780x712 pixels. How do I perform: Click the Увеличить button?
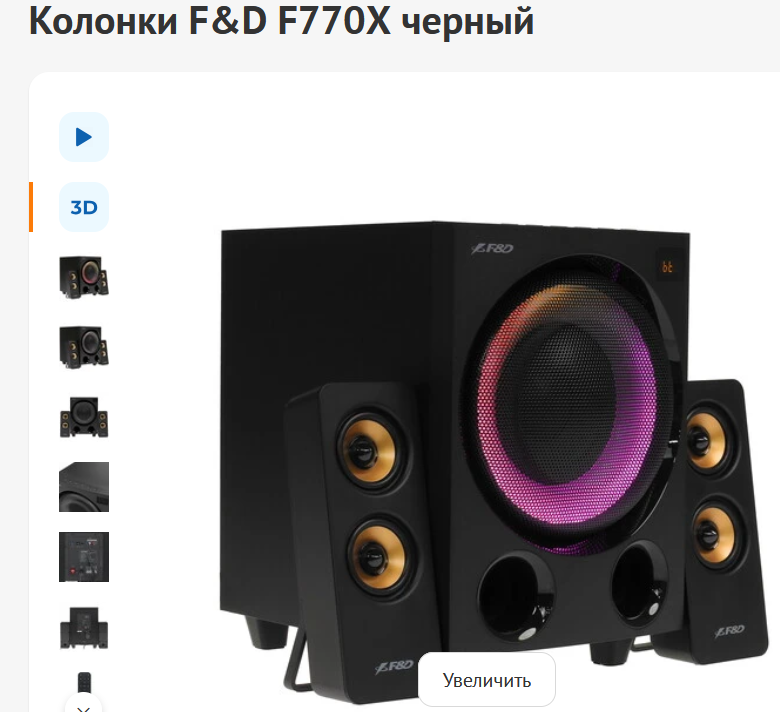(x=487, y=680)
